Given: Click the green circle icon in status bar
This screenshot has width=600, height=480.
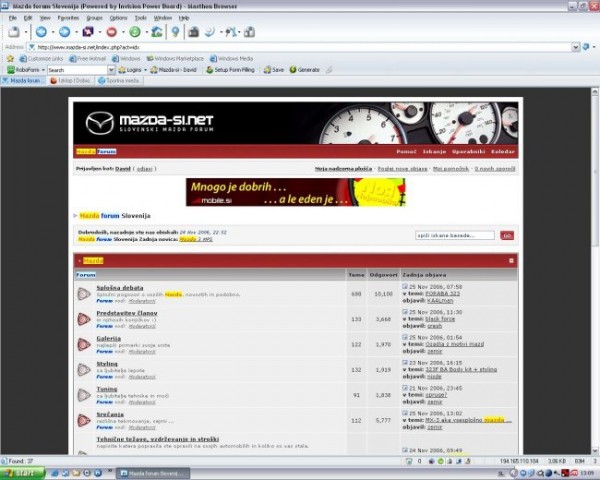Looking at the screenshot, I should point(440,461).
